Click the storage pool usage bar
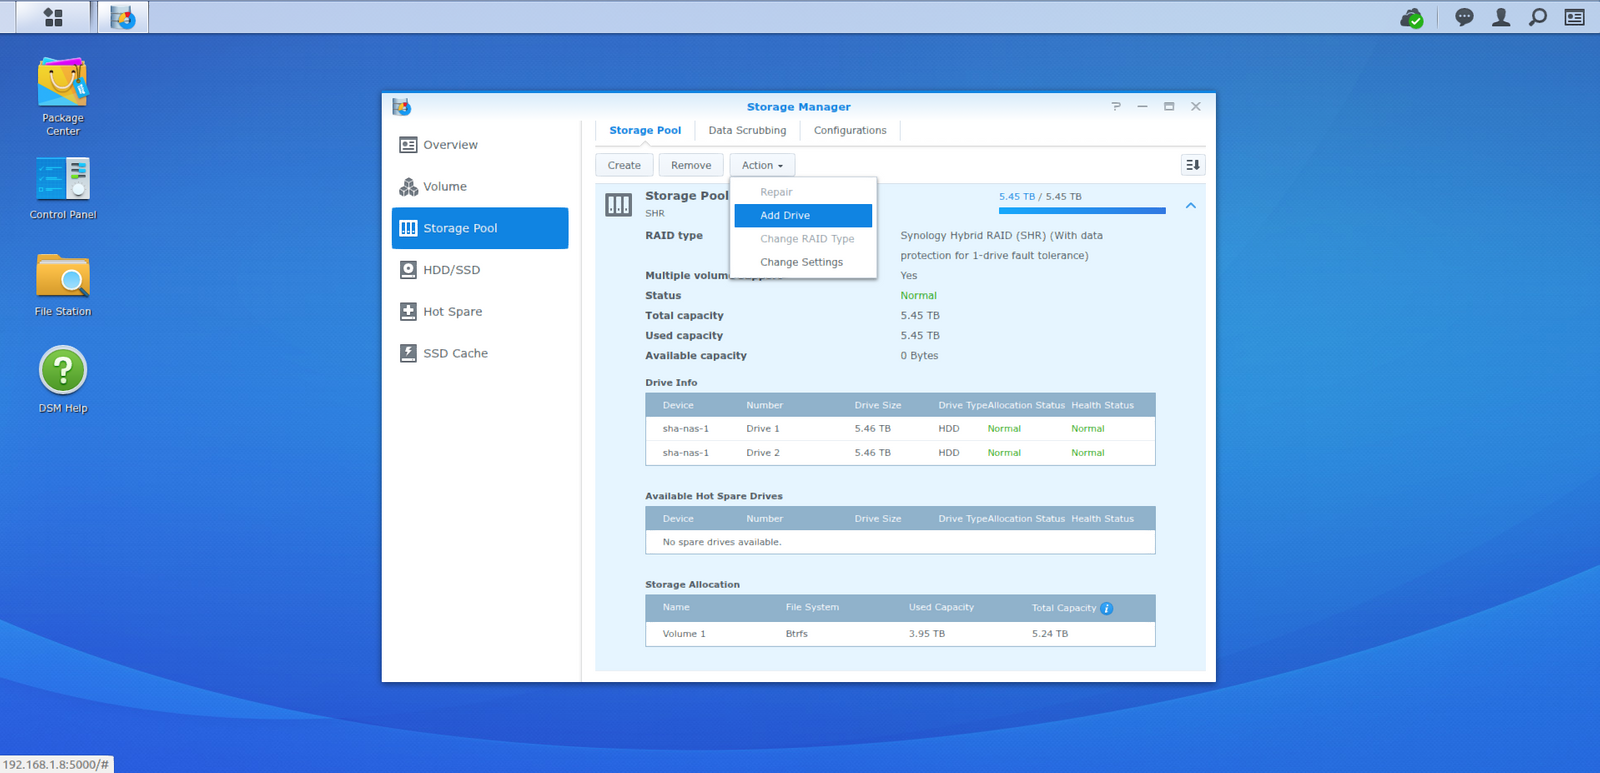The height and width of the screenshot is (773, 1600). tap(1082, 210)
